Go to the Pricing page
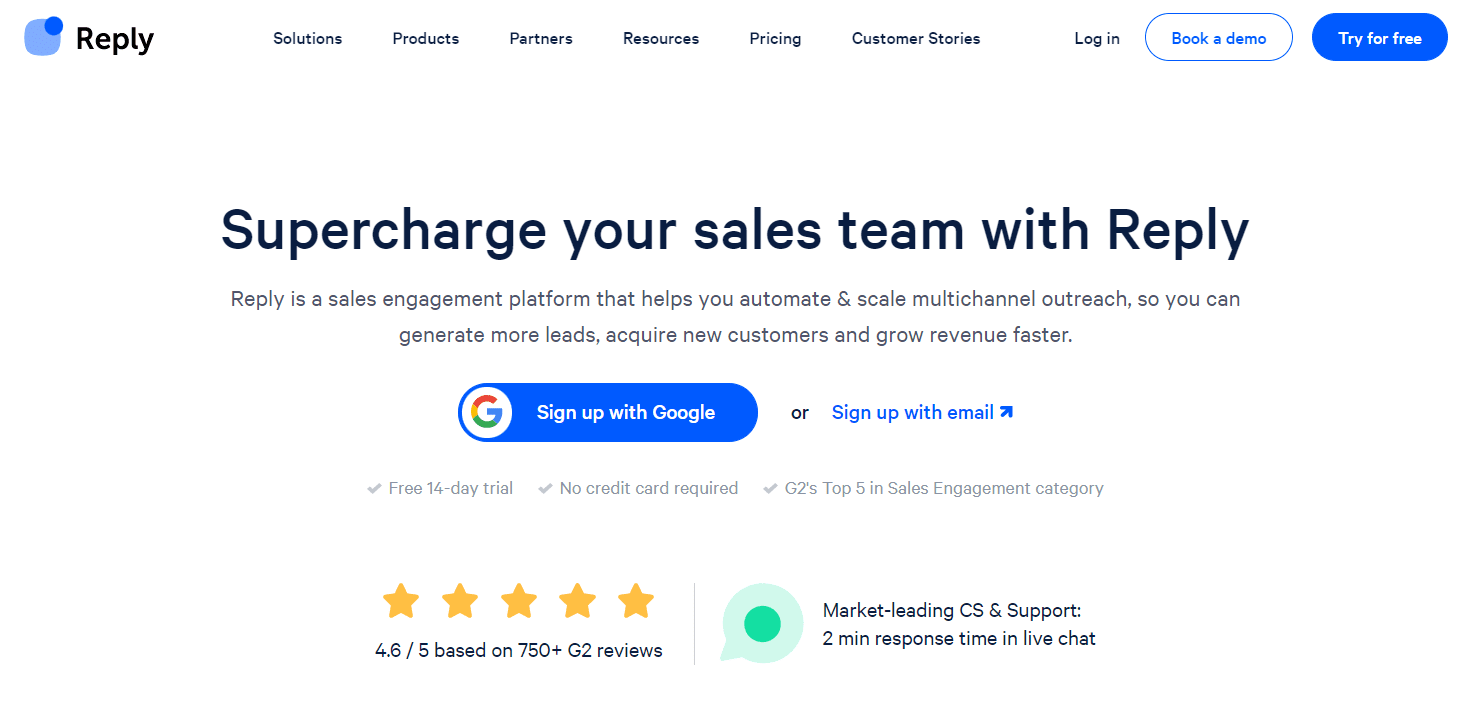The image size is (1457, 703). (775, 38)
